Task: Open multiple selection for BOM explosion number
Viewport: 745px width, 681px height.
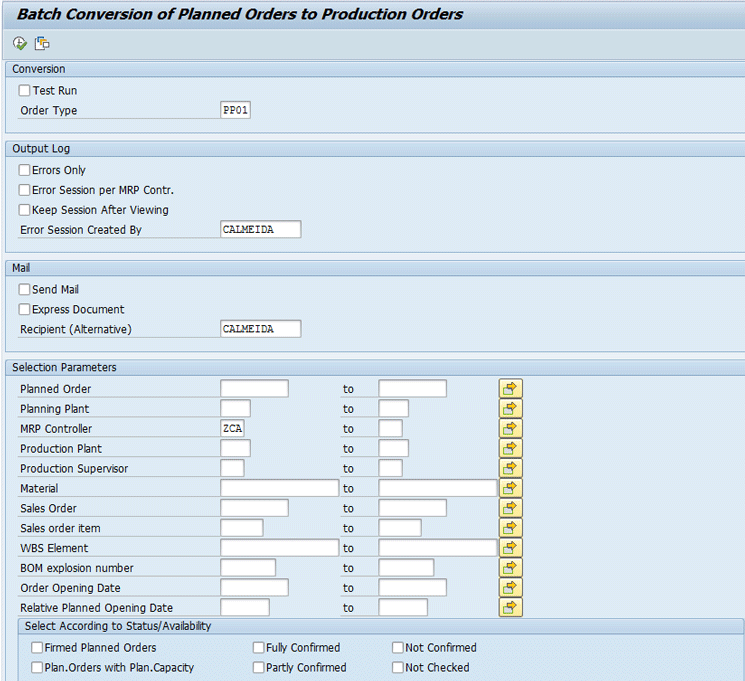Action: 511,568
